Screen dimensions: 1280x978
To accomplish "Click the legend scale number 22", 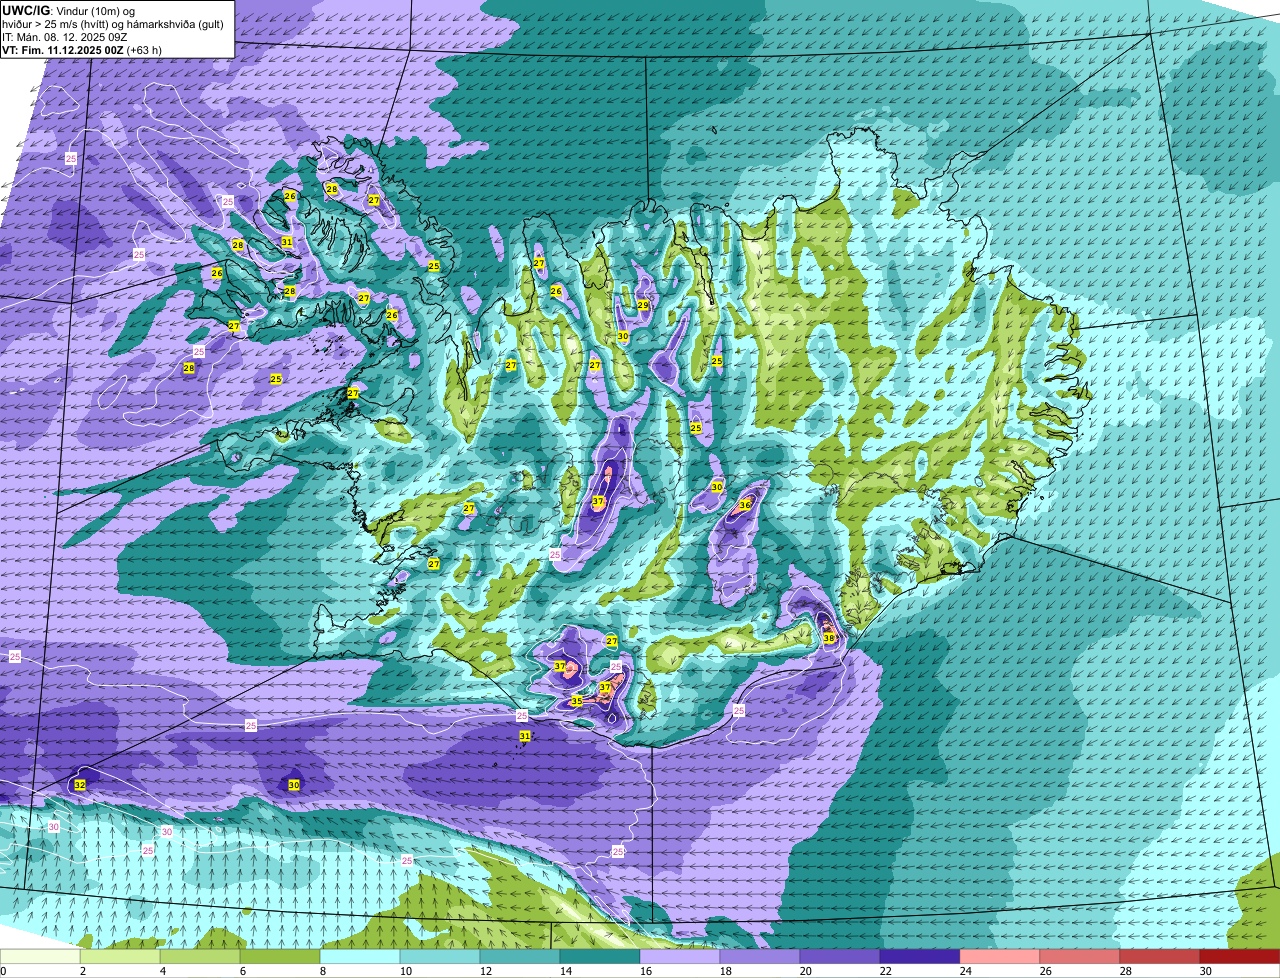I will coord(884,971).
